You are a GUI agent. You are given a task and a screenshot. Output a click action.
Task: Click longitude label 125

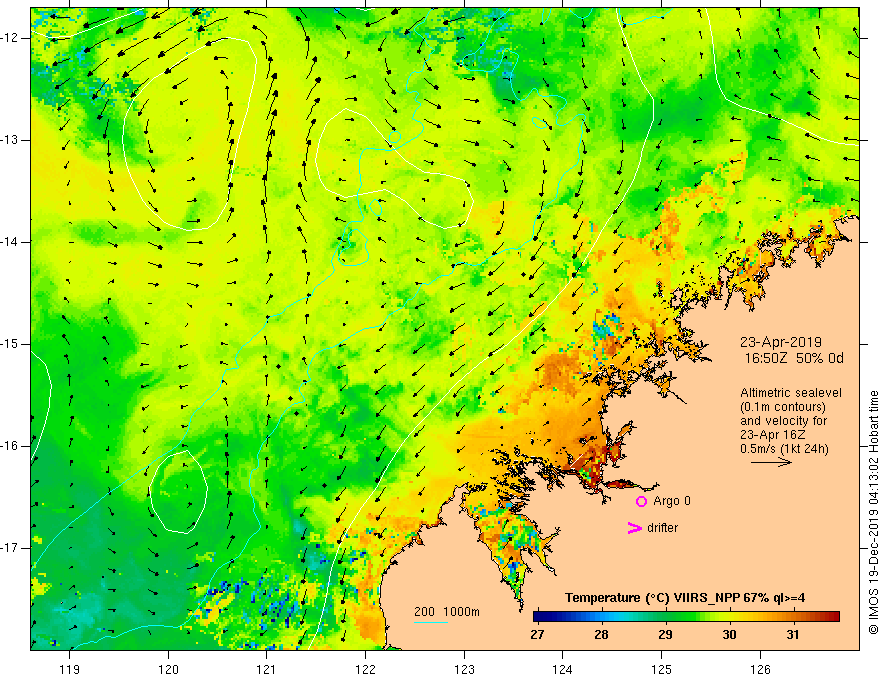662,669
